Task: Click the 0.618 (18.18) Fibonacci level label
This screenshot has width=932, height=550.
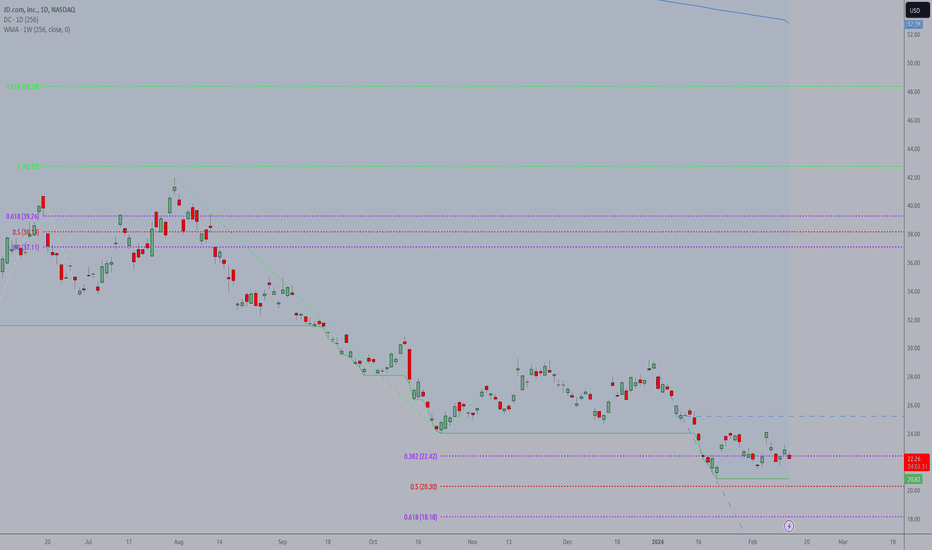Action: [x=420, y=517]
